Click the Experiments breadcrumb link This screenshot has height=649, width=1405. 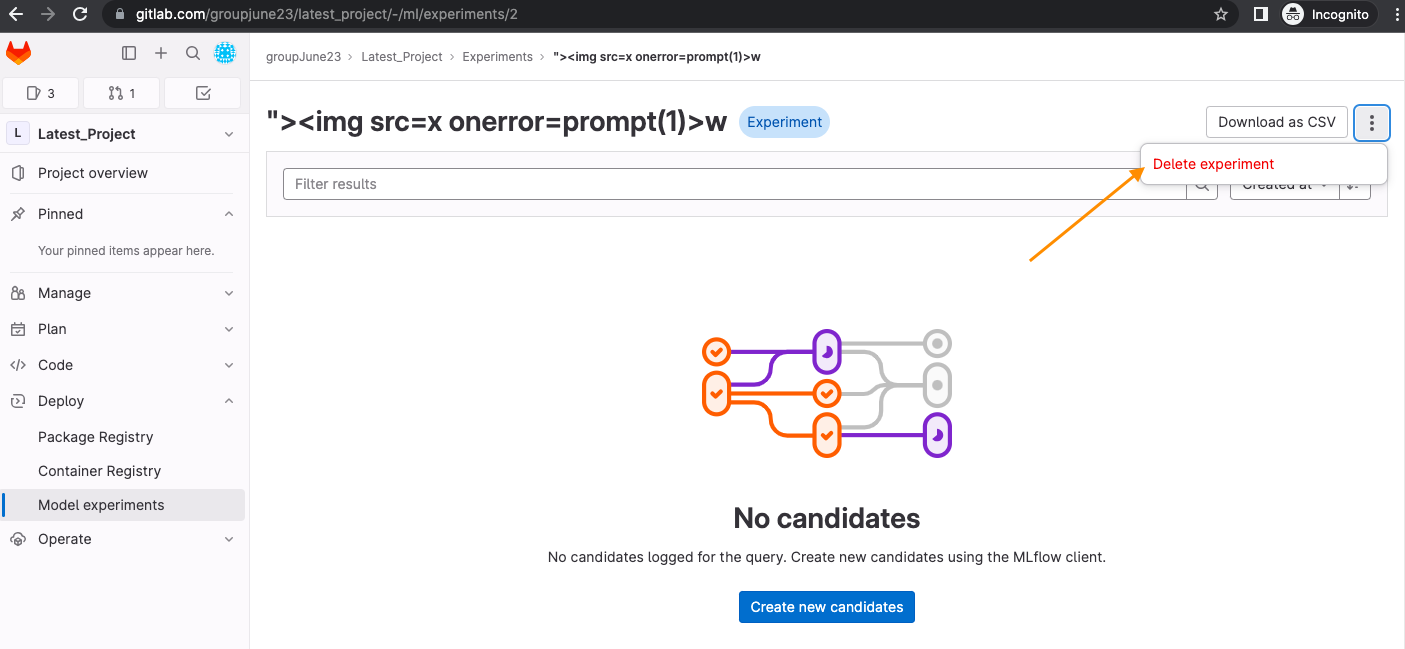coord(497,57)
